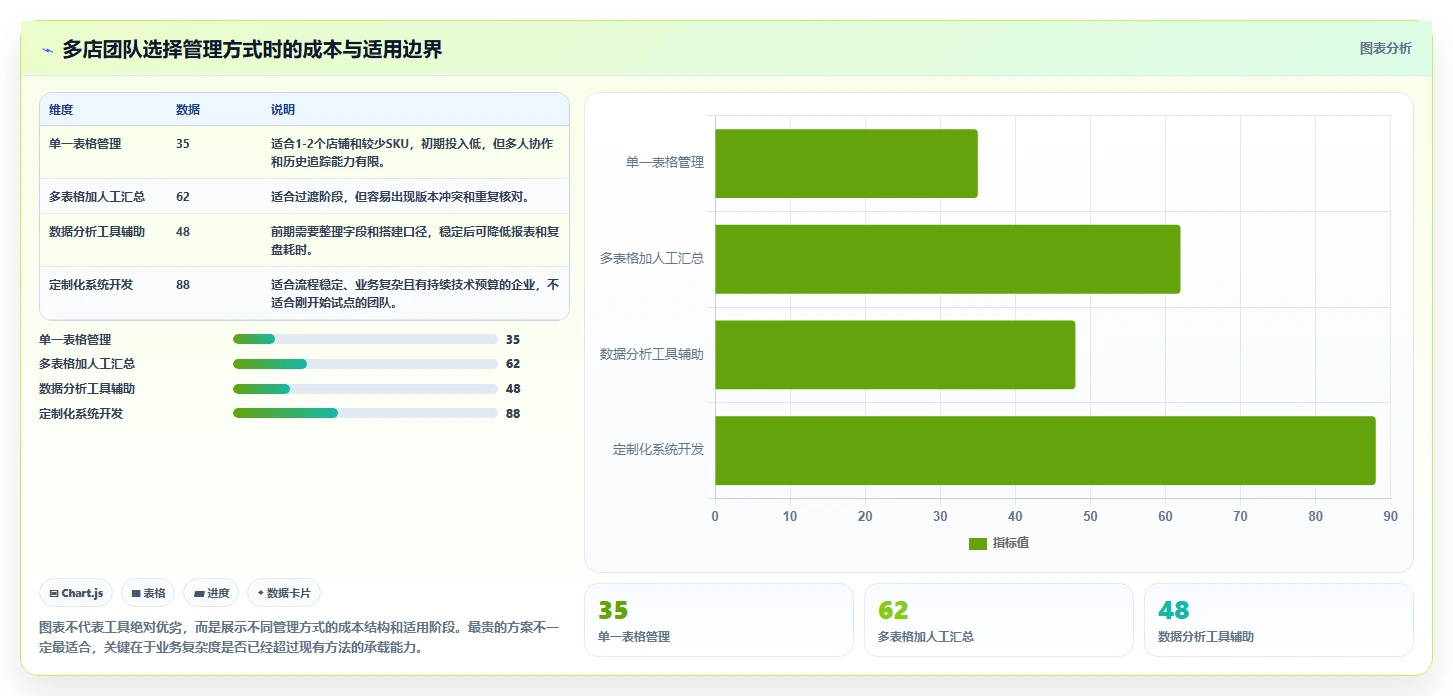1453x696 pixels.
Task: Open the 35 单一表格管理 data card
Action: click(719, 620)
